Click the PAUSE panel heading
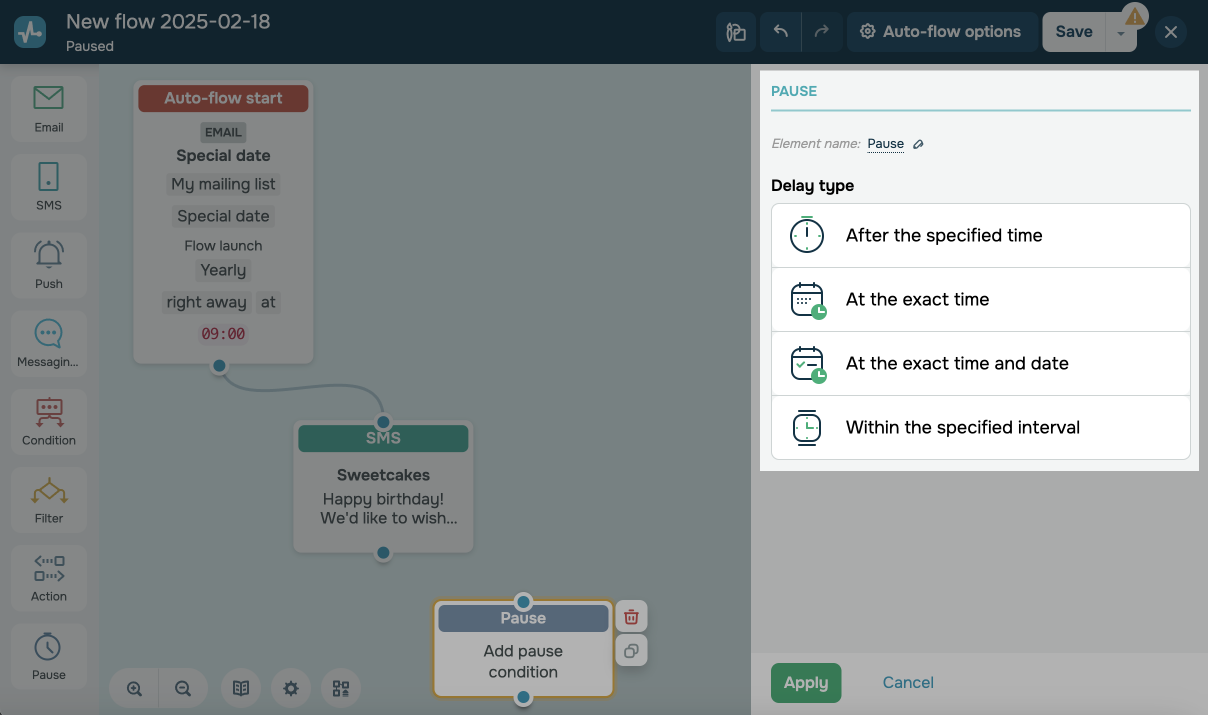Image resolution: width=1208 pixels, height=715 pixels. click(794, 91)
